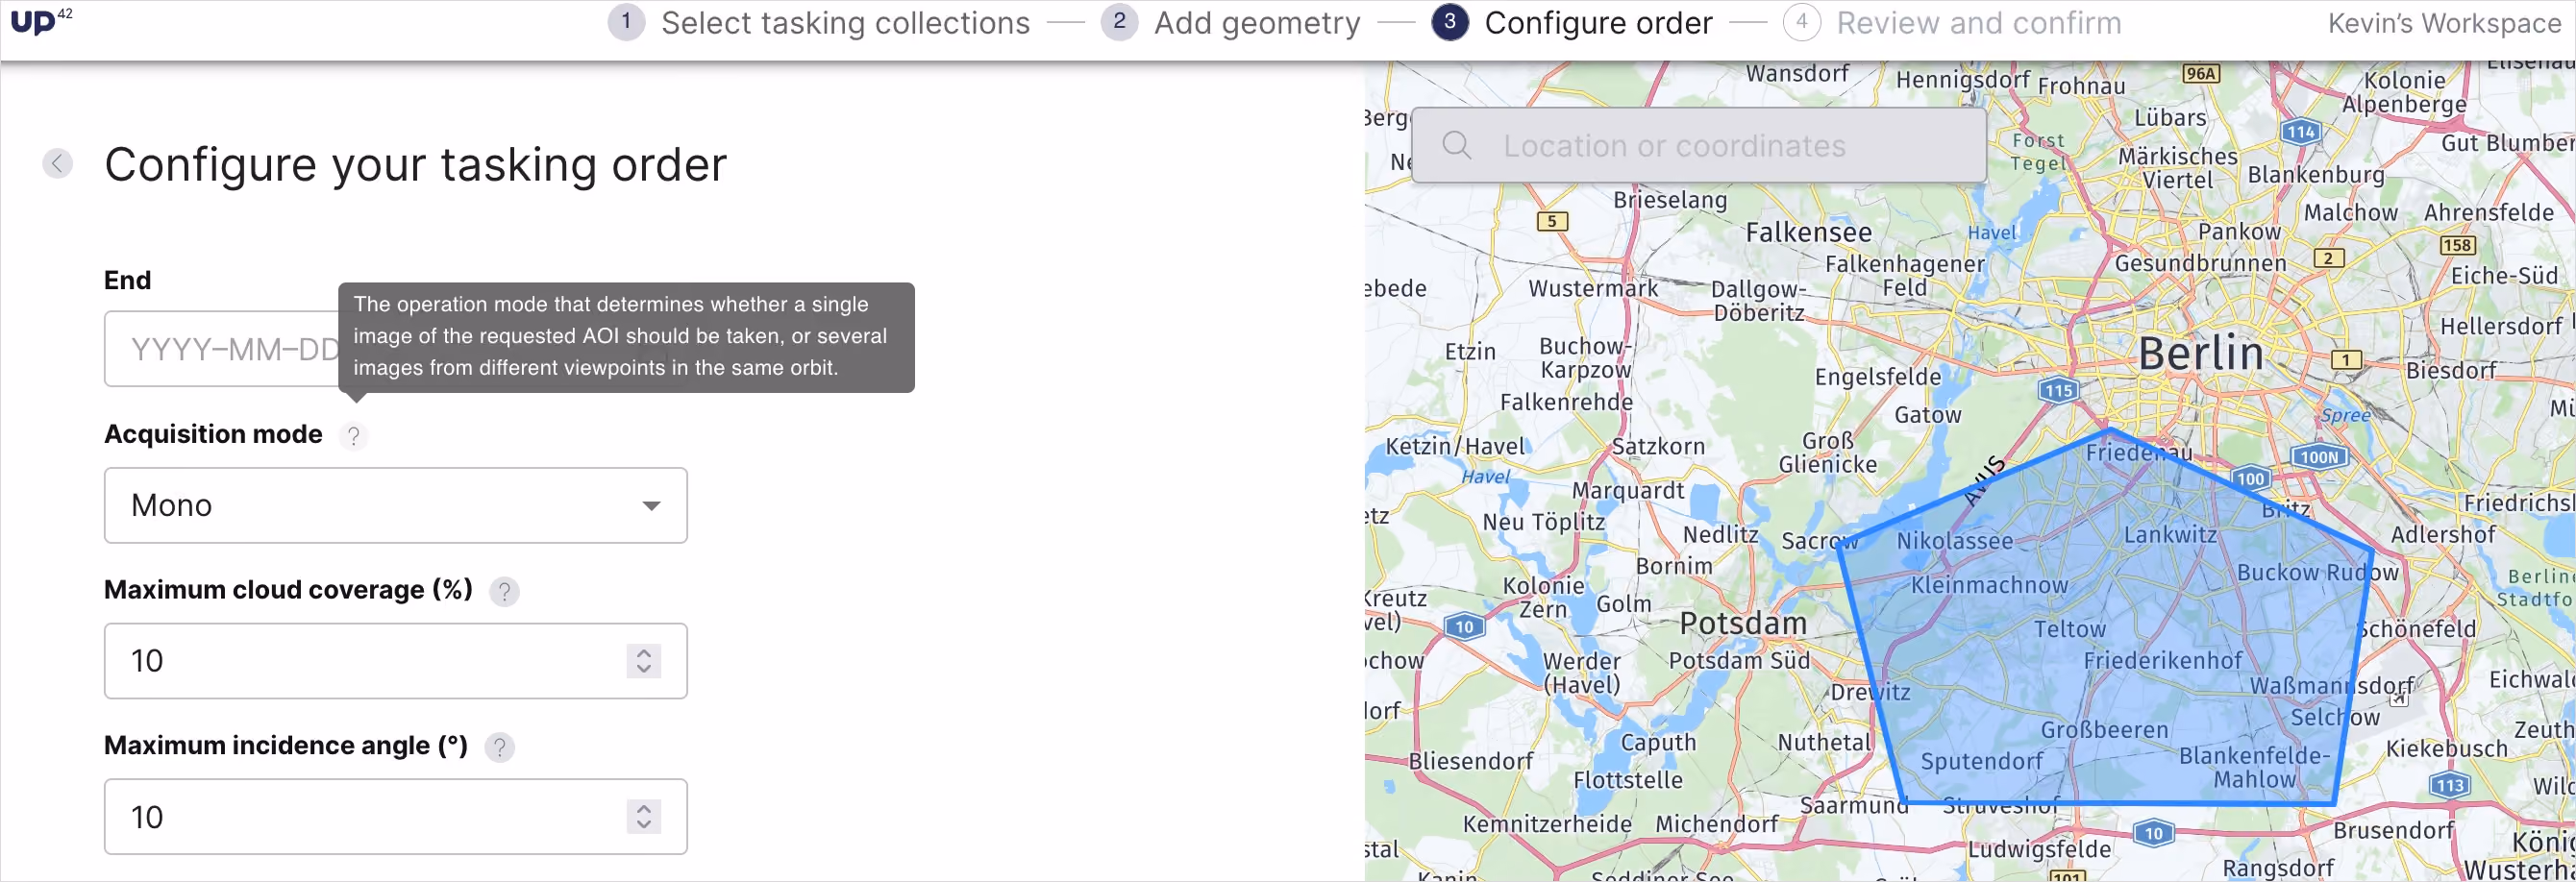Click the incidence angle stepper arrows
The width and height of the screenshot is (2576, 882).
click(x=644, y=816)
